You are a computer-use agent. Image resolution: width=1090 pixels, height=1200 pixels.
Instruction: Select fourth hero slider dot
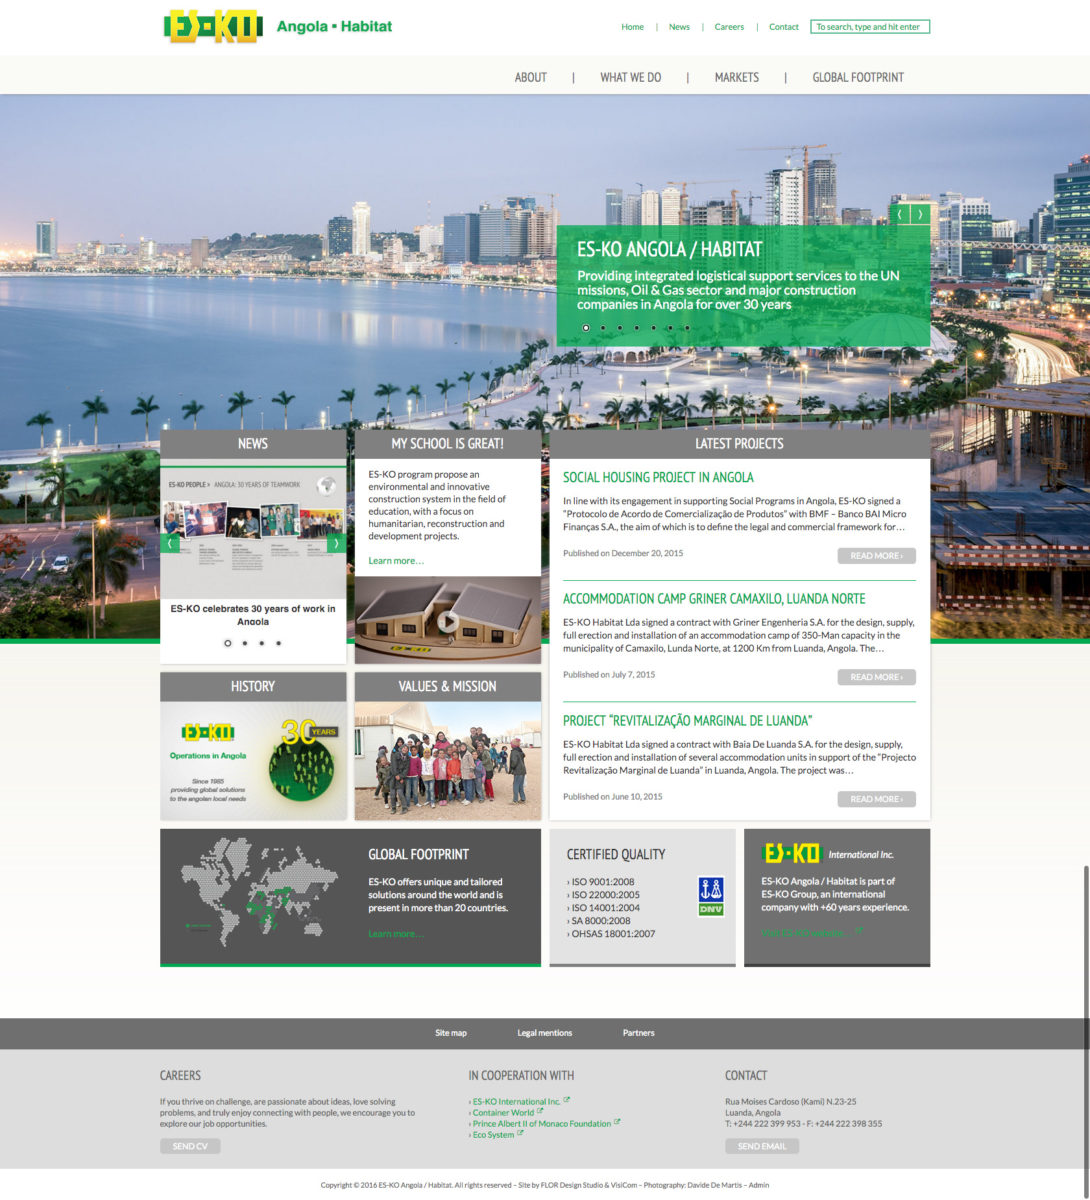637,327
